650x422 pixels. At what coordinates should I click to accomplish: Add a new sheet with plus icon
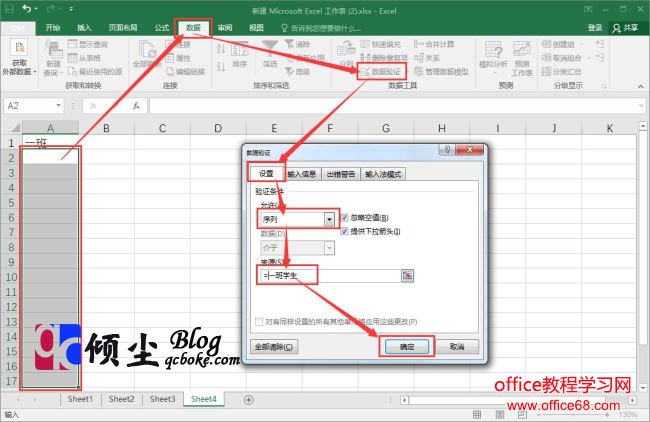point(249,400)
